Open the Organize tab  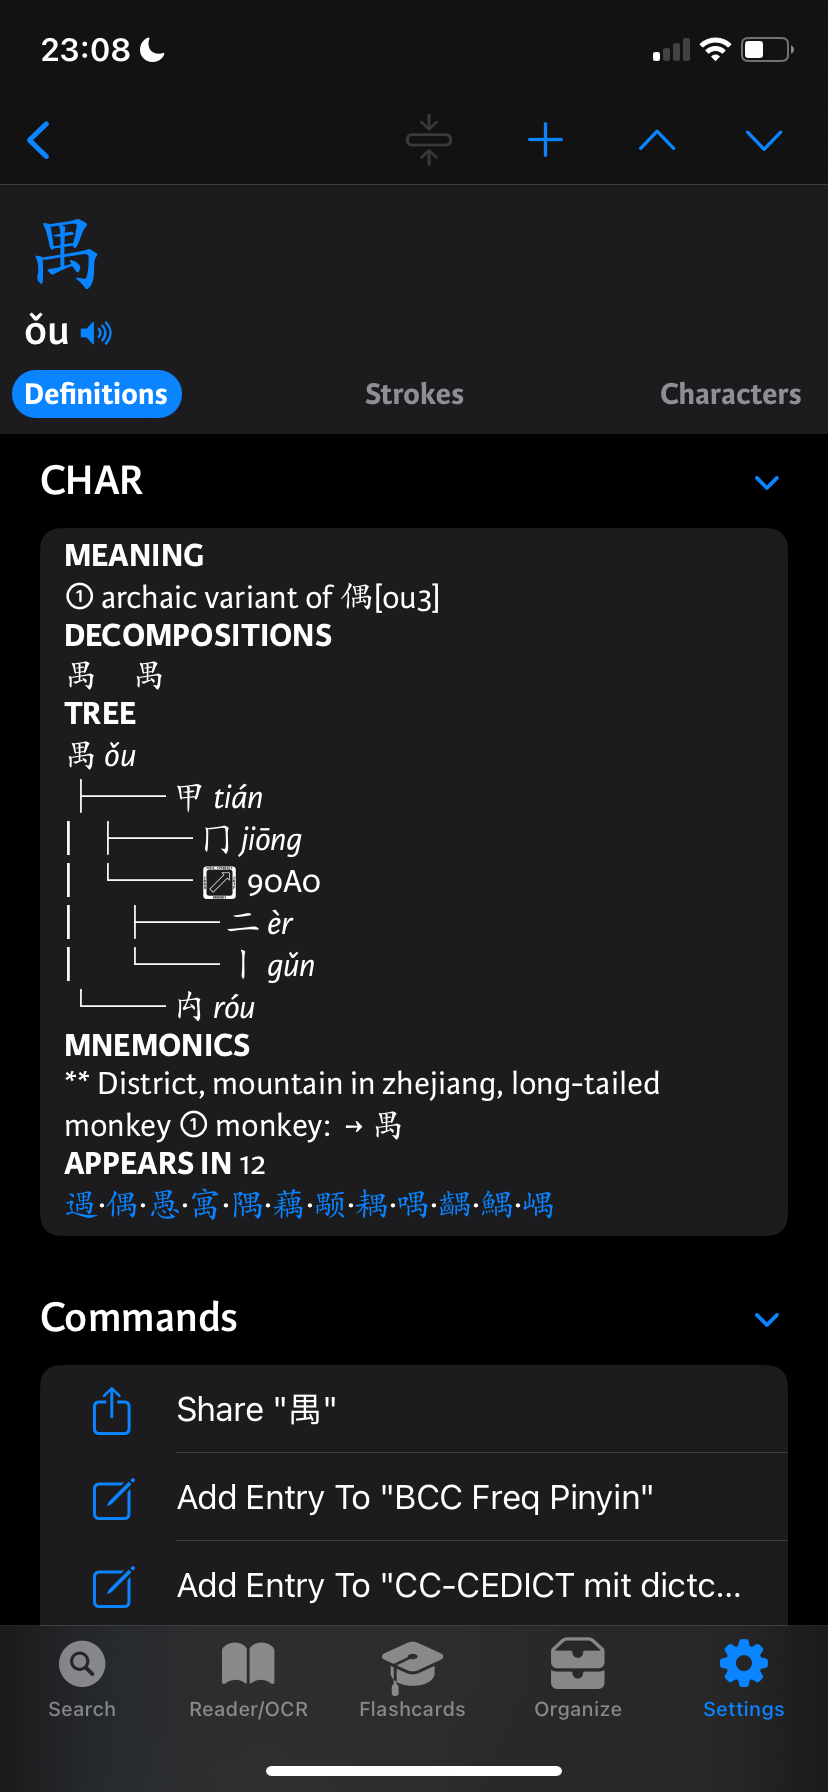pos(578,1680)
